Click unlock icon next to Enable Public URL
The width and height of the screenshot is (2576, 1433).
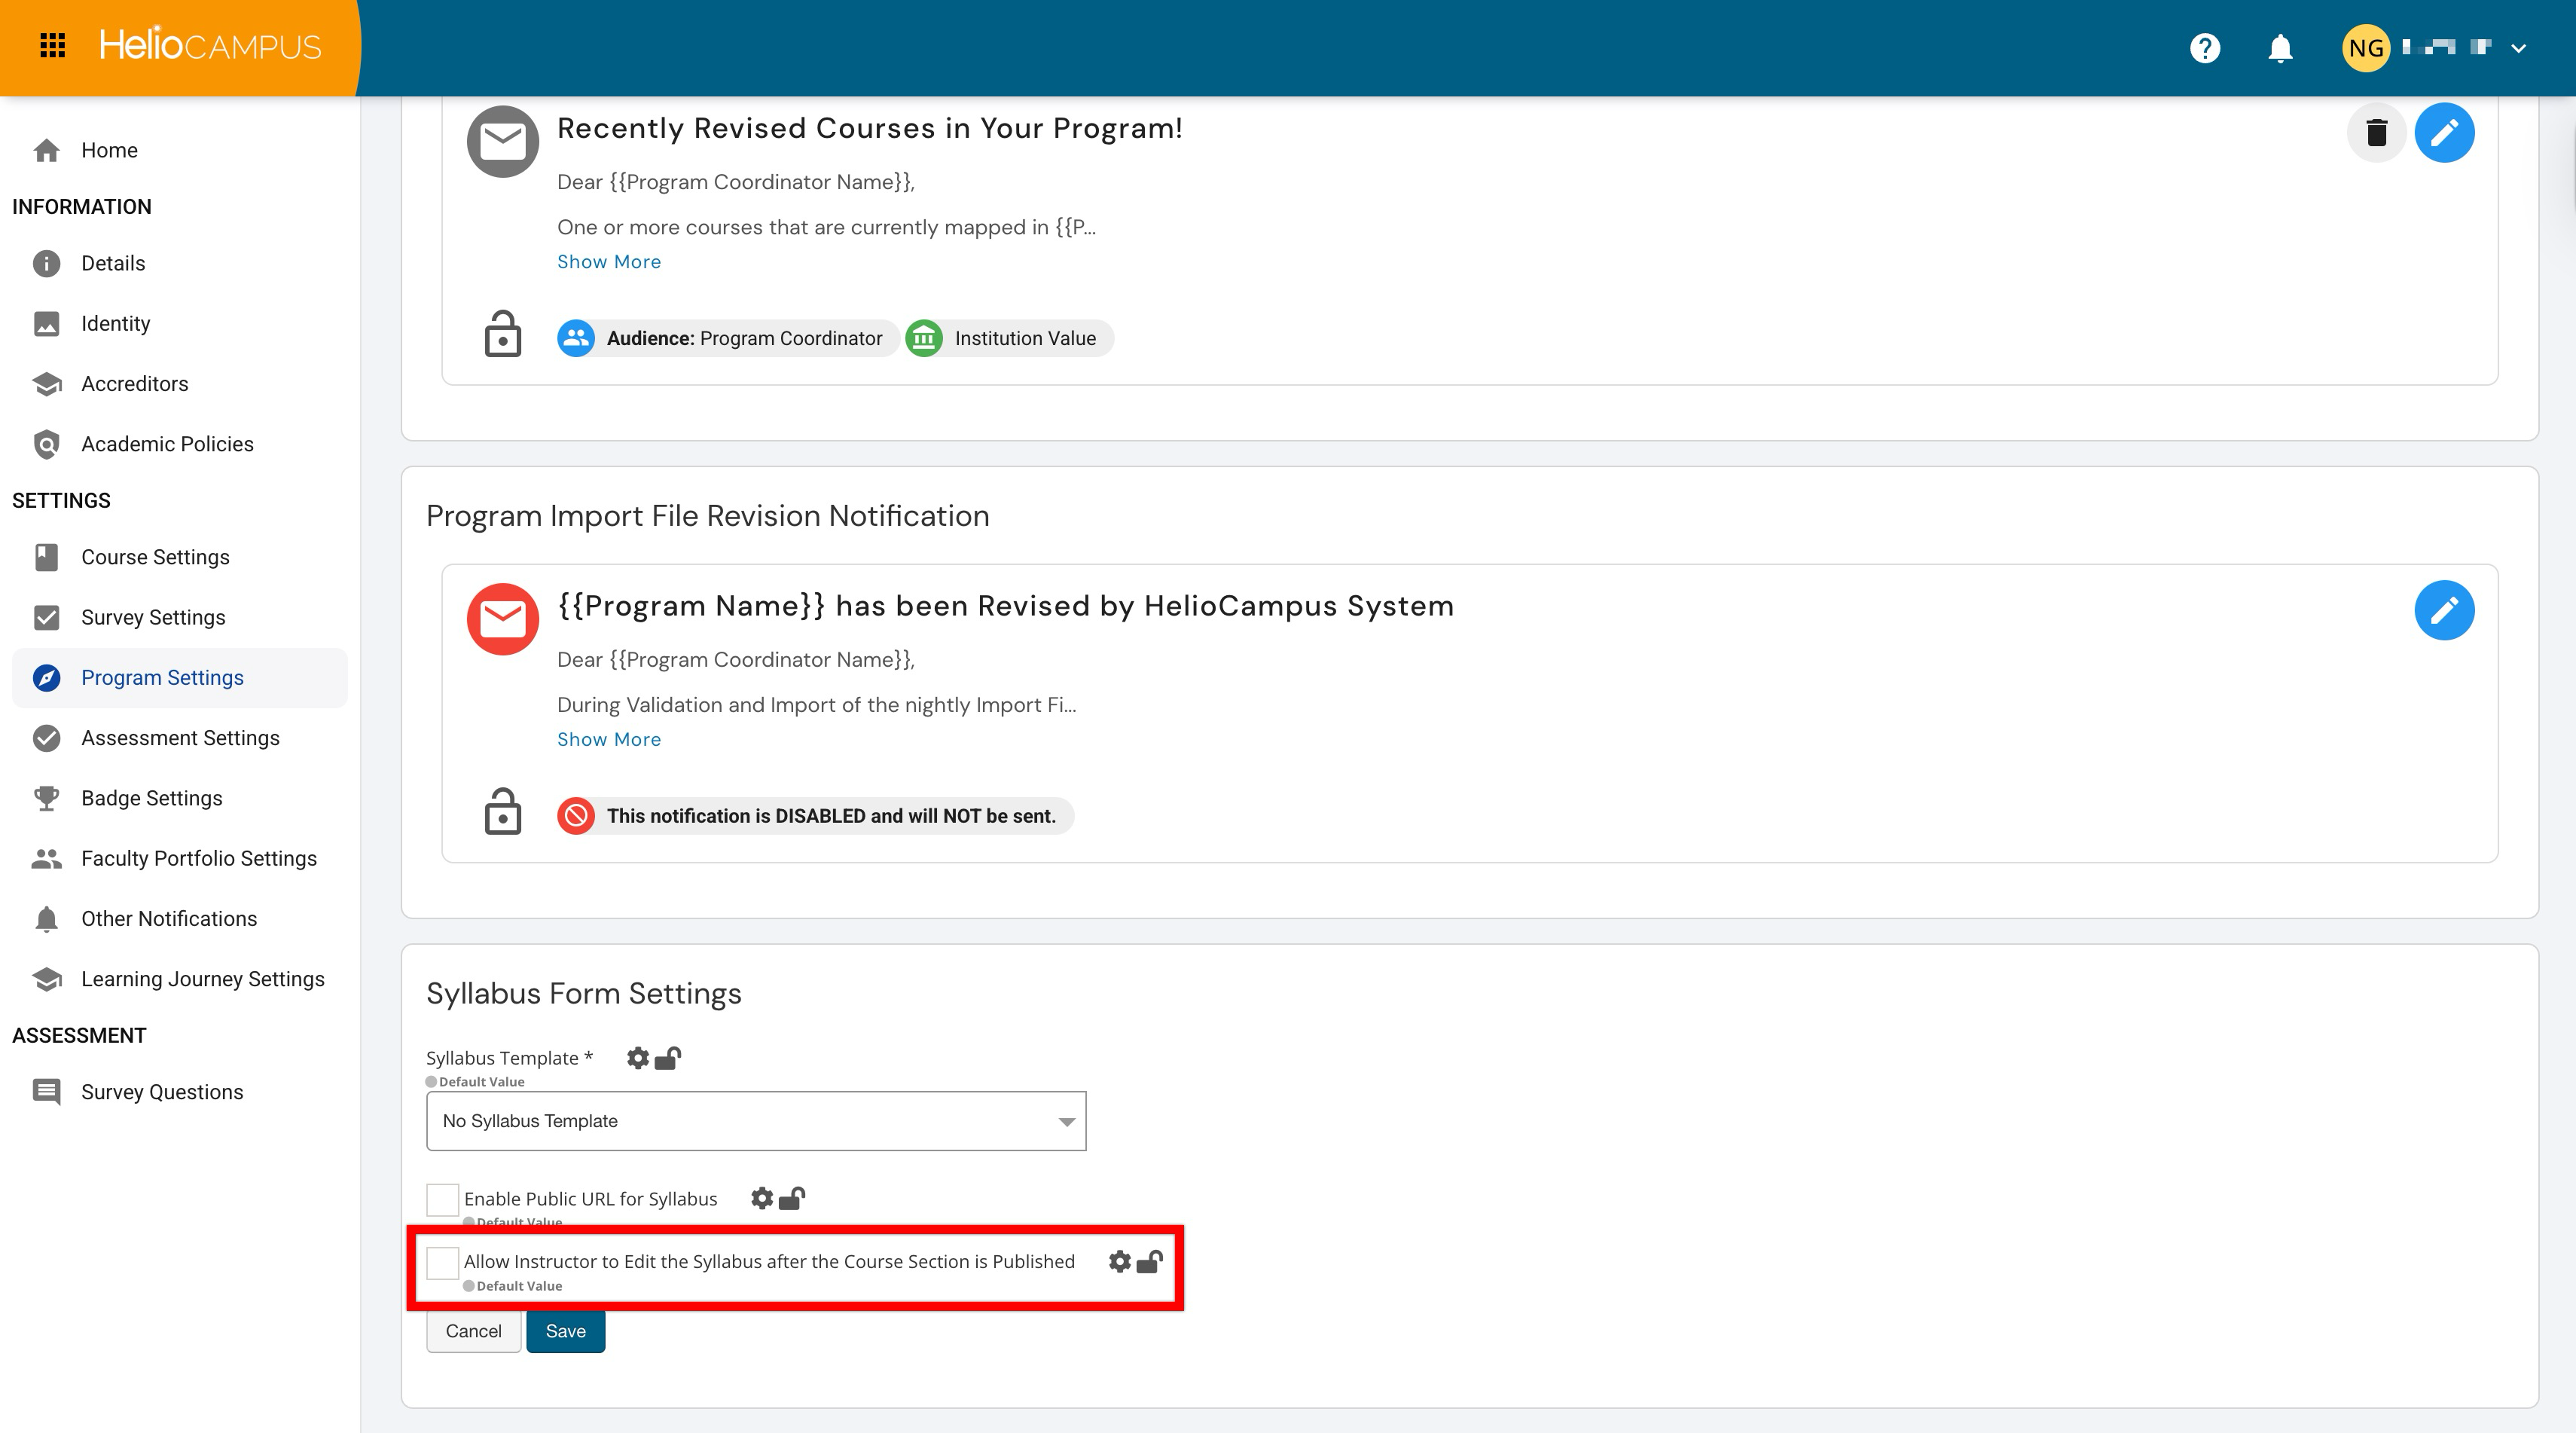[x=792, y=1198]
